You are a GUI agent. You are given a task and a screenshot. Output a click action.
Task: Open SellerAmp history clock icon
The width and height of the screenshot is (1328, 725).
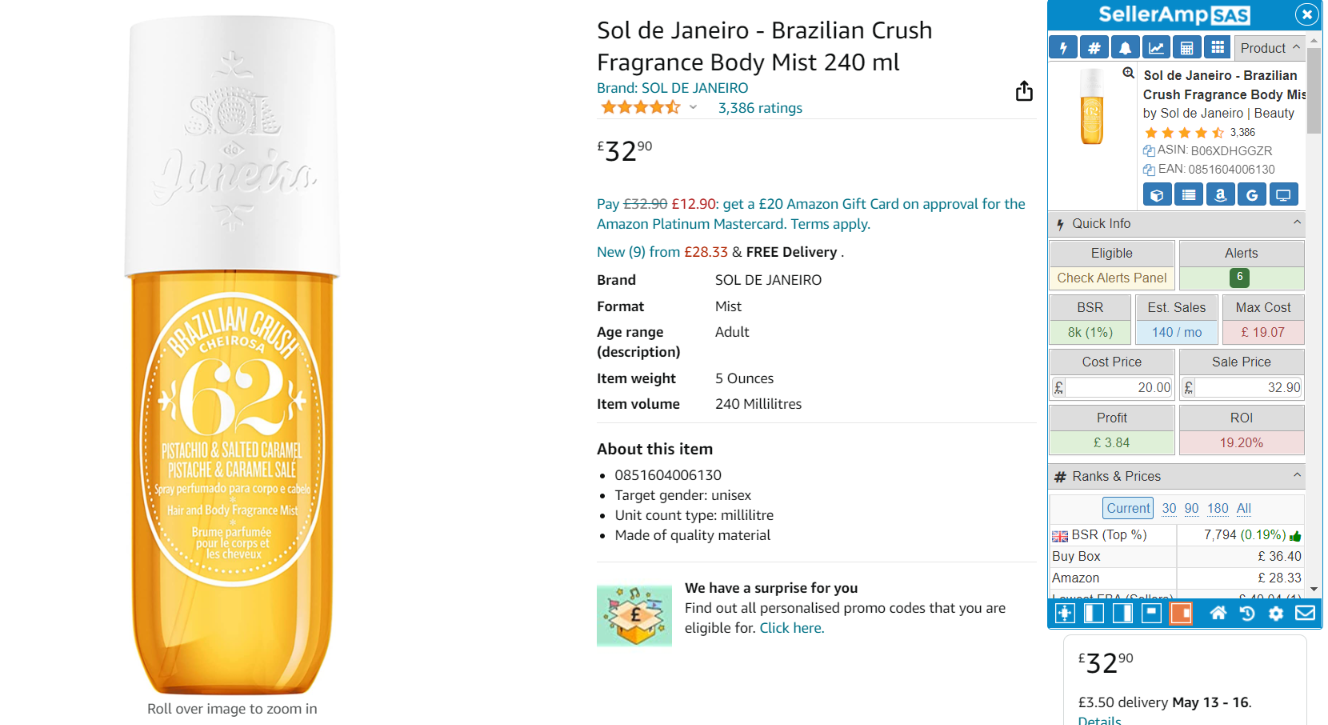coord(1247,613)
